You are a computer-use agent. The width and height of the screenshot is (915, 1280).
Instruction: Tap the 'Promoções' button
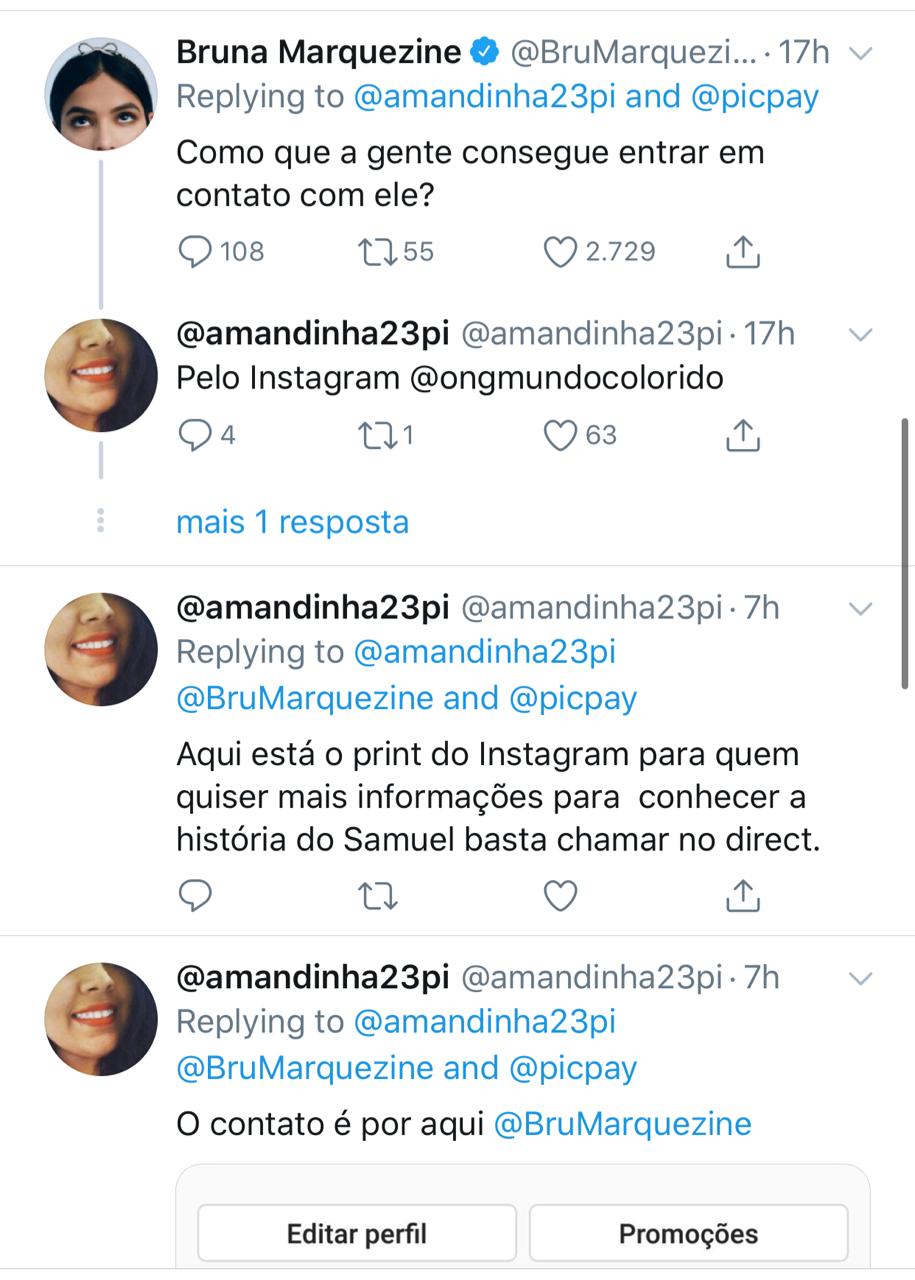[x=688, y=1233]
